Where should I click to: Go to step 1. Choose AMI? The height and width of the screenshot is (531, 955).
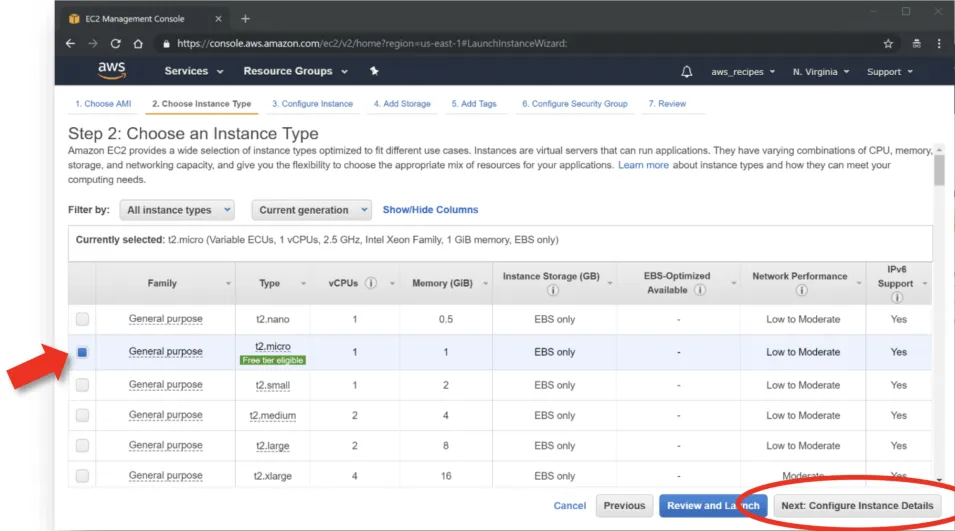point(103,104)
